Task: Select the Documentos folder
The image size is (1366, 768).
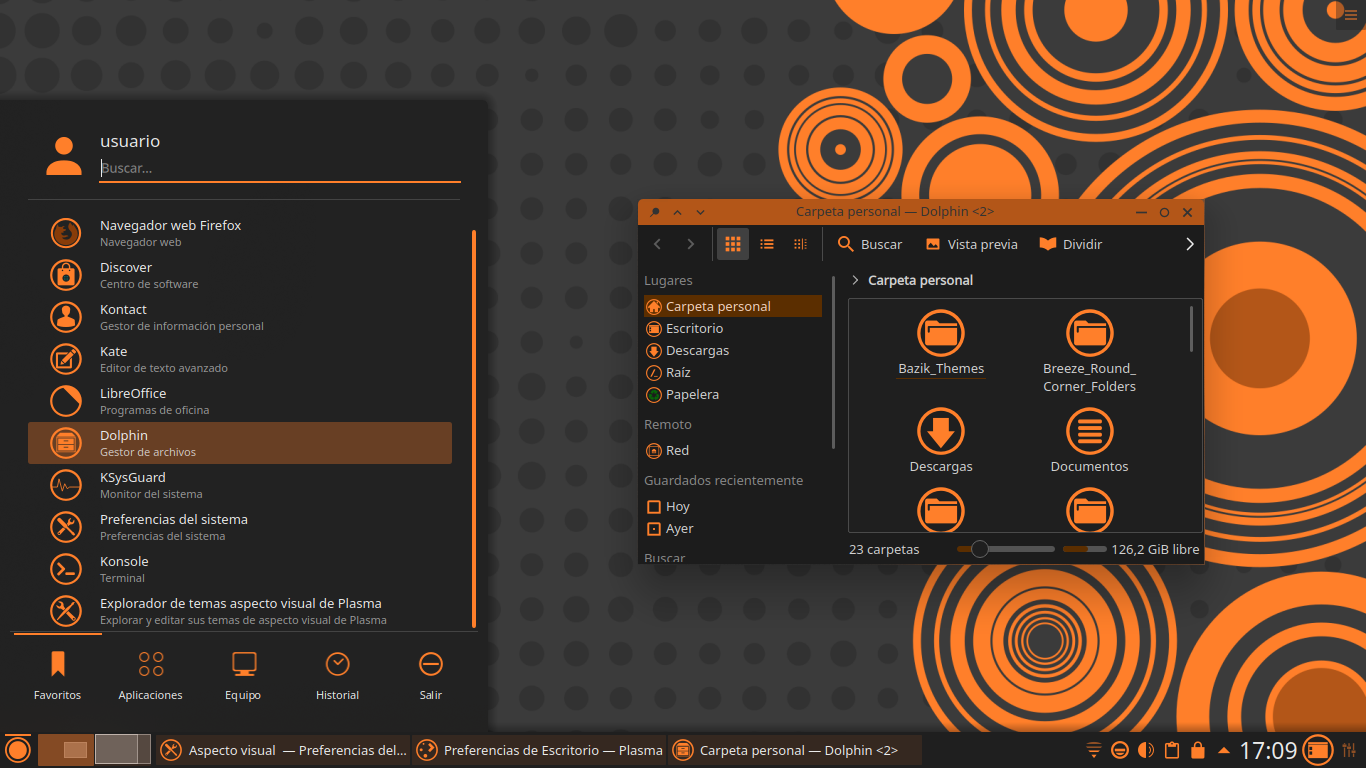Action: [x=1089, y=441]
